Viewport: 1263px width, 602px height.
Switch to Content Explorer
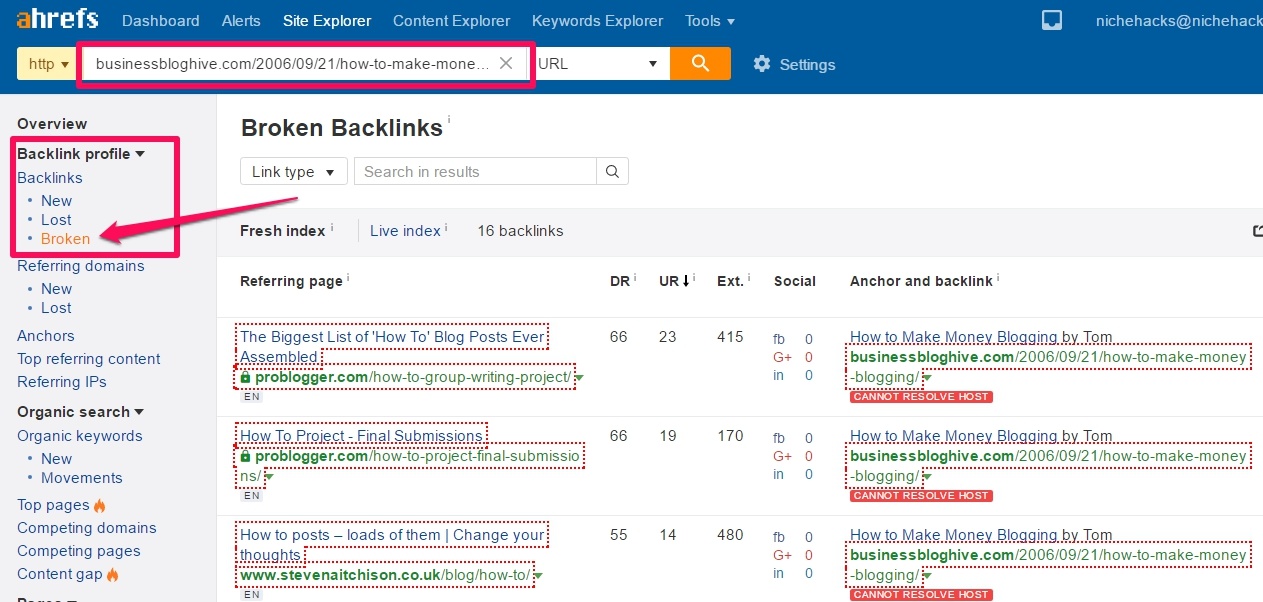pyautogui.click(x=451, y=20)
